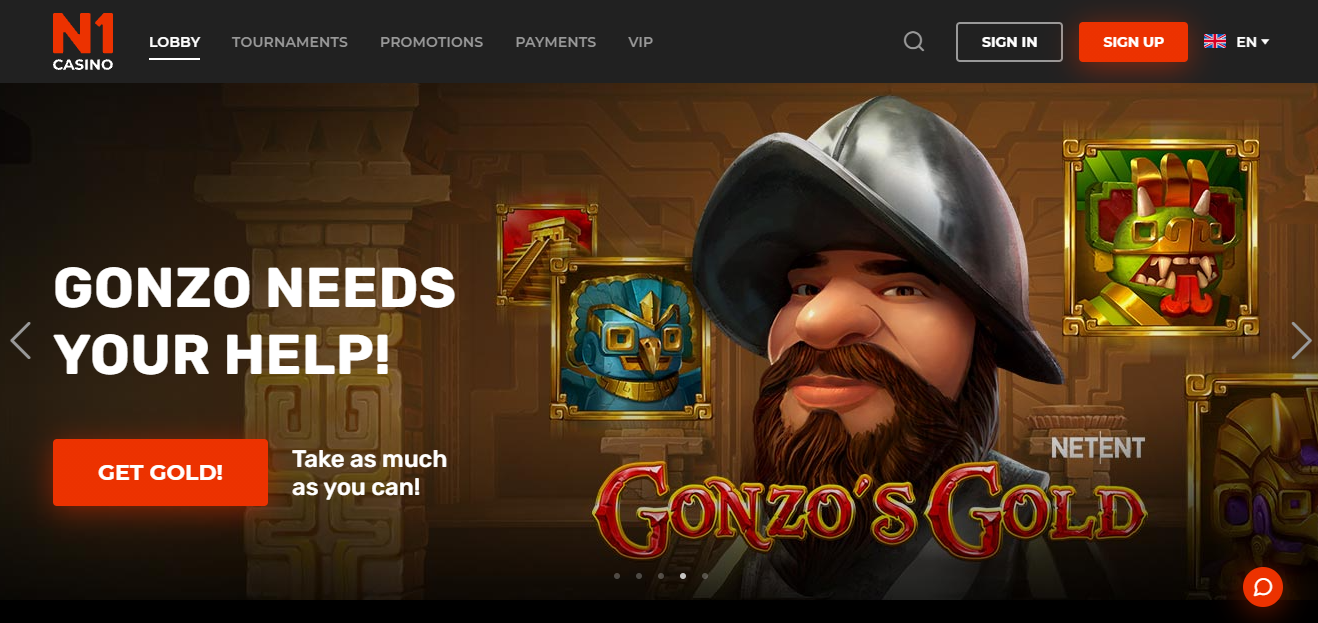
Task: Go to the Promotions page
Action: tap(431, 42)
